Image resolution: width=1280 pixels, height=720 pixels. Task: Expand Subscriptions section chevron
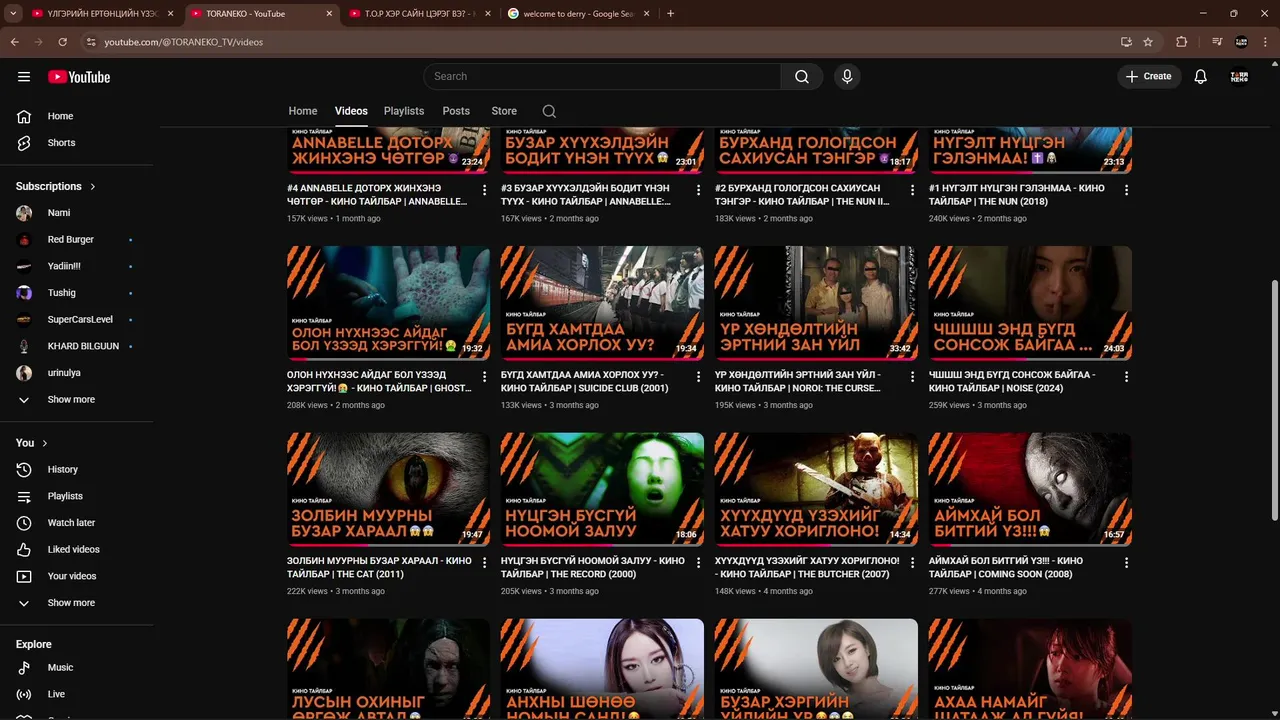93,186
